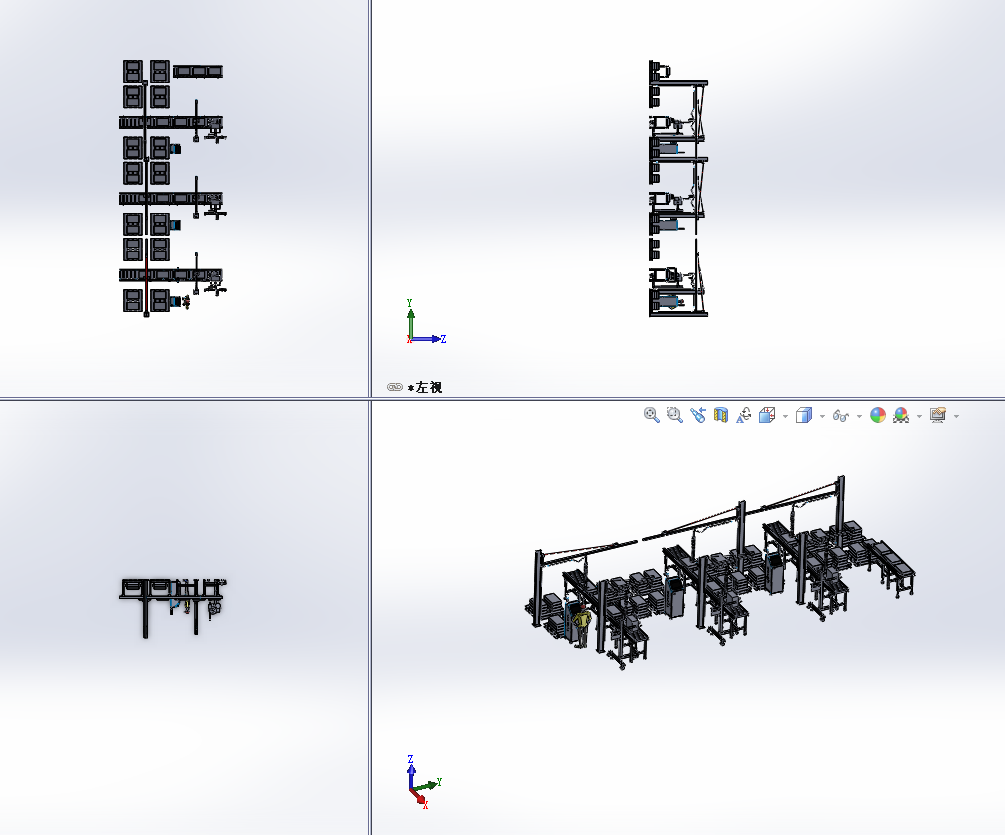1005x835 pixels.
Task: Click the Hide/Show Items glasses icon
Action: (840, 416)
